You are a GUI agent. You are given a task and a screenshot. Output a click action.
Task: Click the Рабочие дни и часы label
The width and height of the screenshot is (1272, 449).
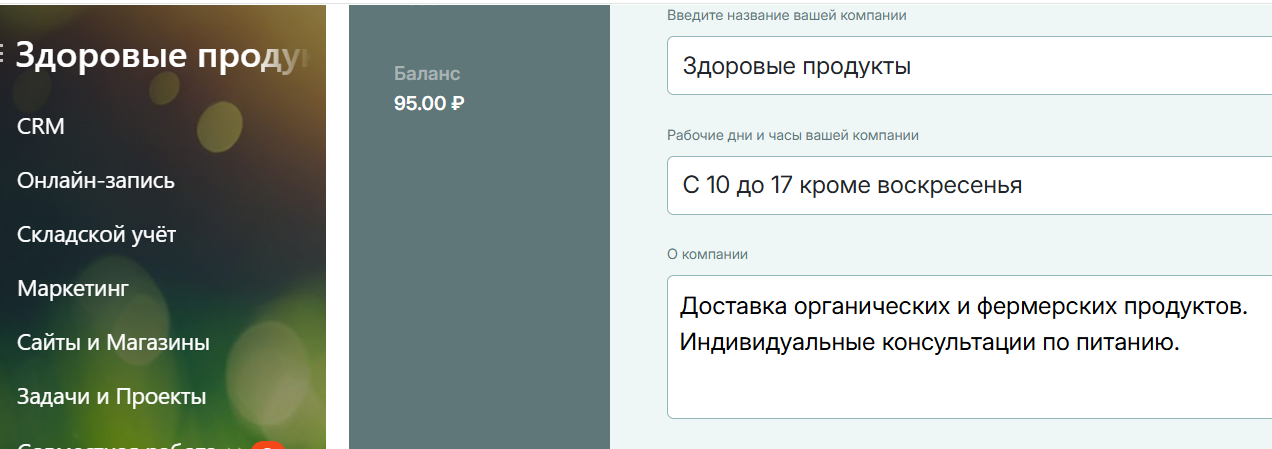(x=793, y=135)
